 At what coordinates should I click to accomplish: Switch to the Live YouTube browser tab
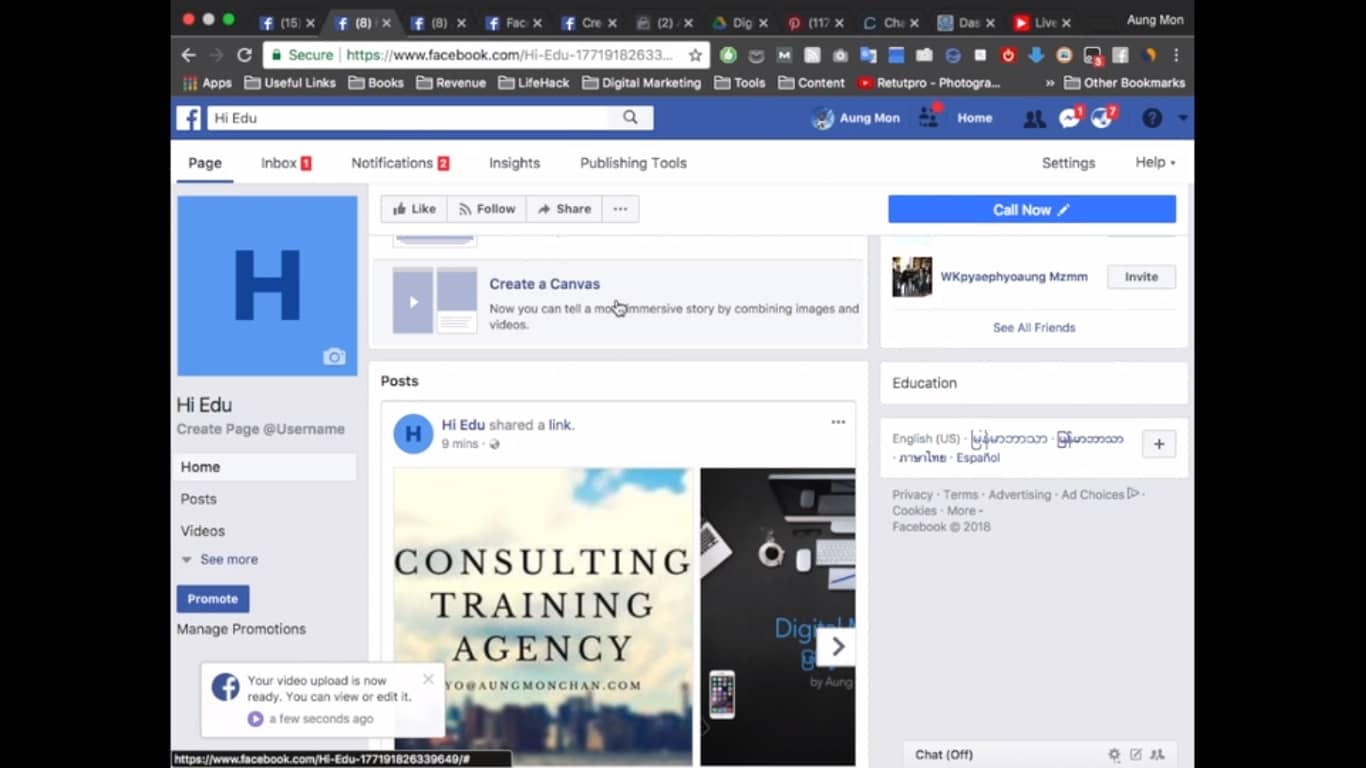click(1042, 22)
